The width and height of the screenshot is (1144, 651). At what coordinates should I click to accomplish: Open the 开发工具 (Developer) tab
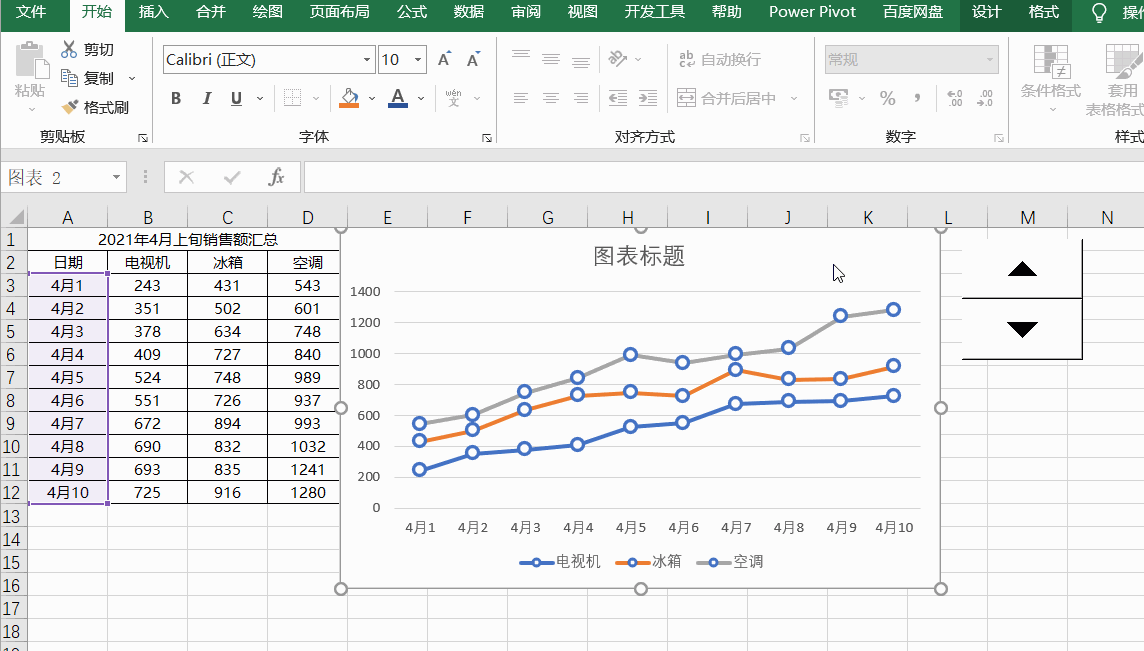654,12
